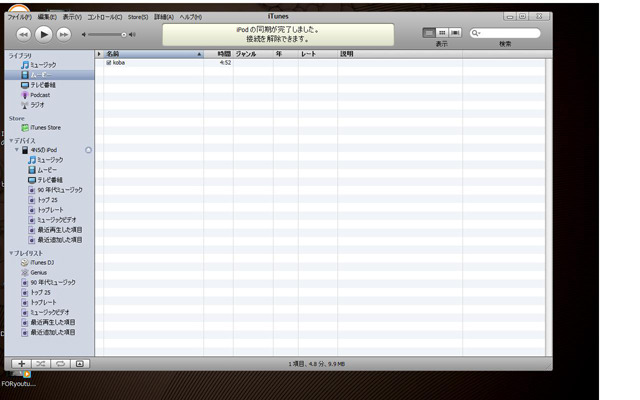Open the 表示 menu
This screenshot has width=640, height=400.
pyautogui.click(x=72, y=17)
